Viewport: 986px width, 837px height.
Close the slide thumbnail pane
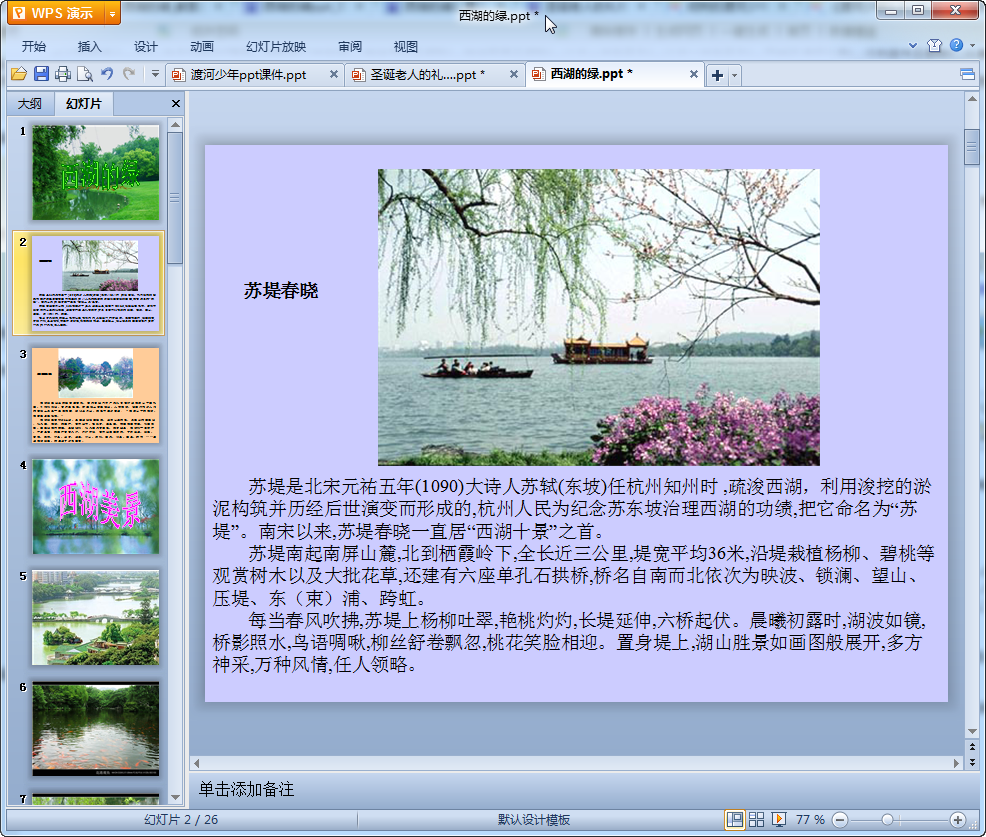tap(176, 104)
